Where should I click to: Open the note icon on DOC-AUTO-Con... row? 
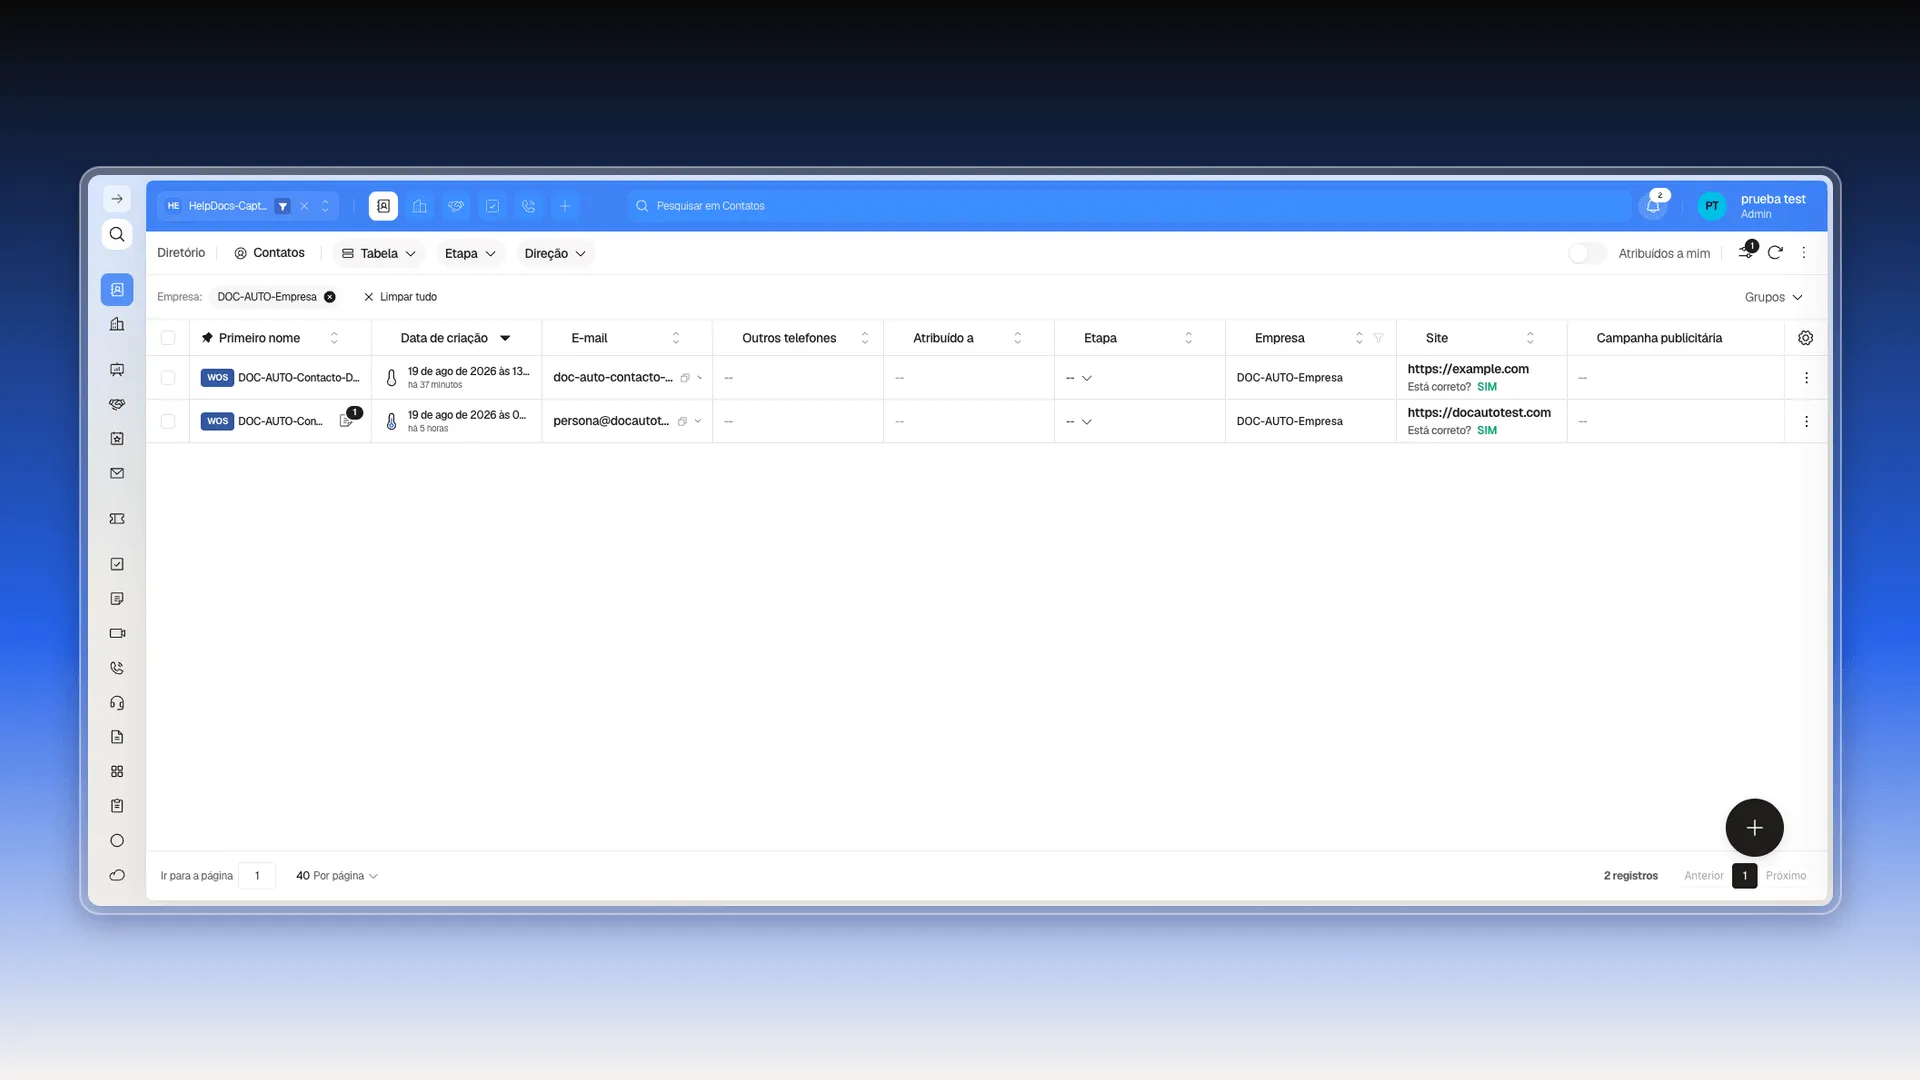point(346,421)
